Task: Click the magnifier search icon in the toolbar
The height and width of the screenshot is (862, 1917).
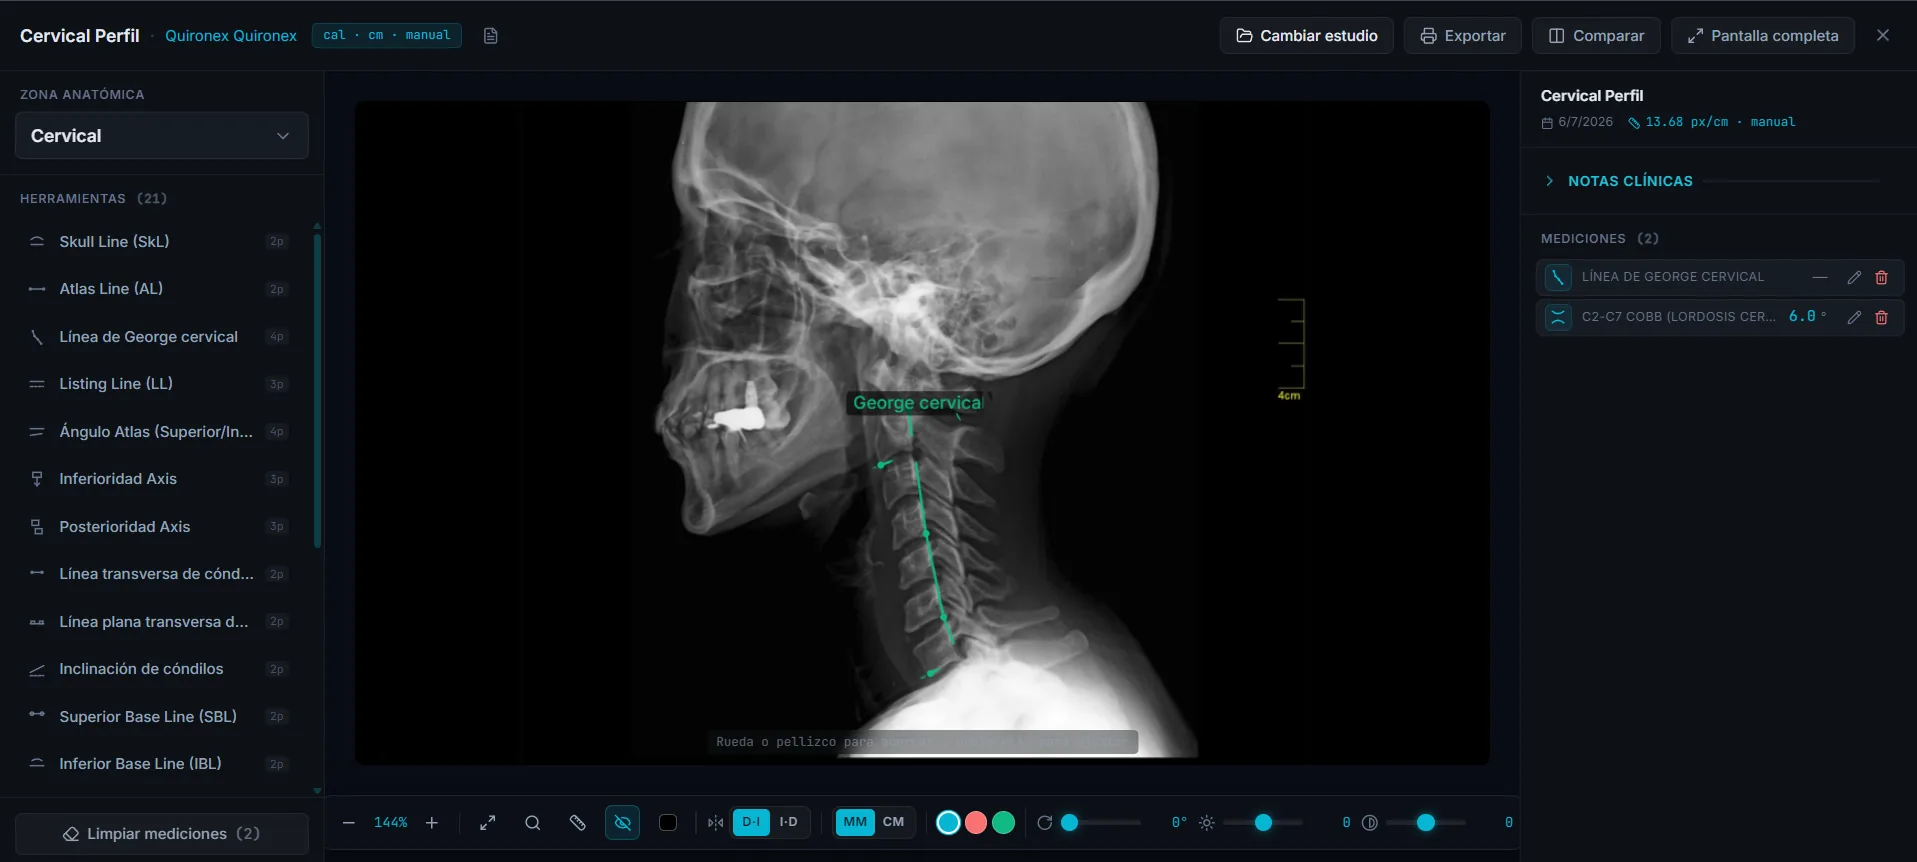Action: tap(532, 823)
